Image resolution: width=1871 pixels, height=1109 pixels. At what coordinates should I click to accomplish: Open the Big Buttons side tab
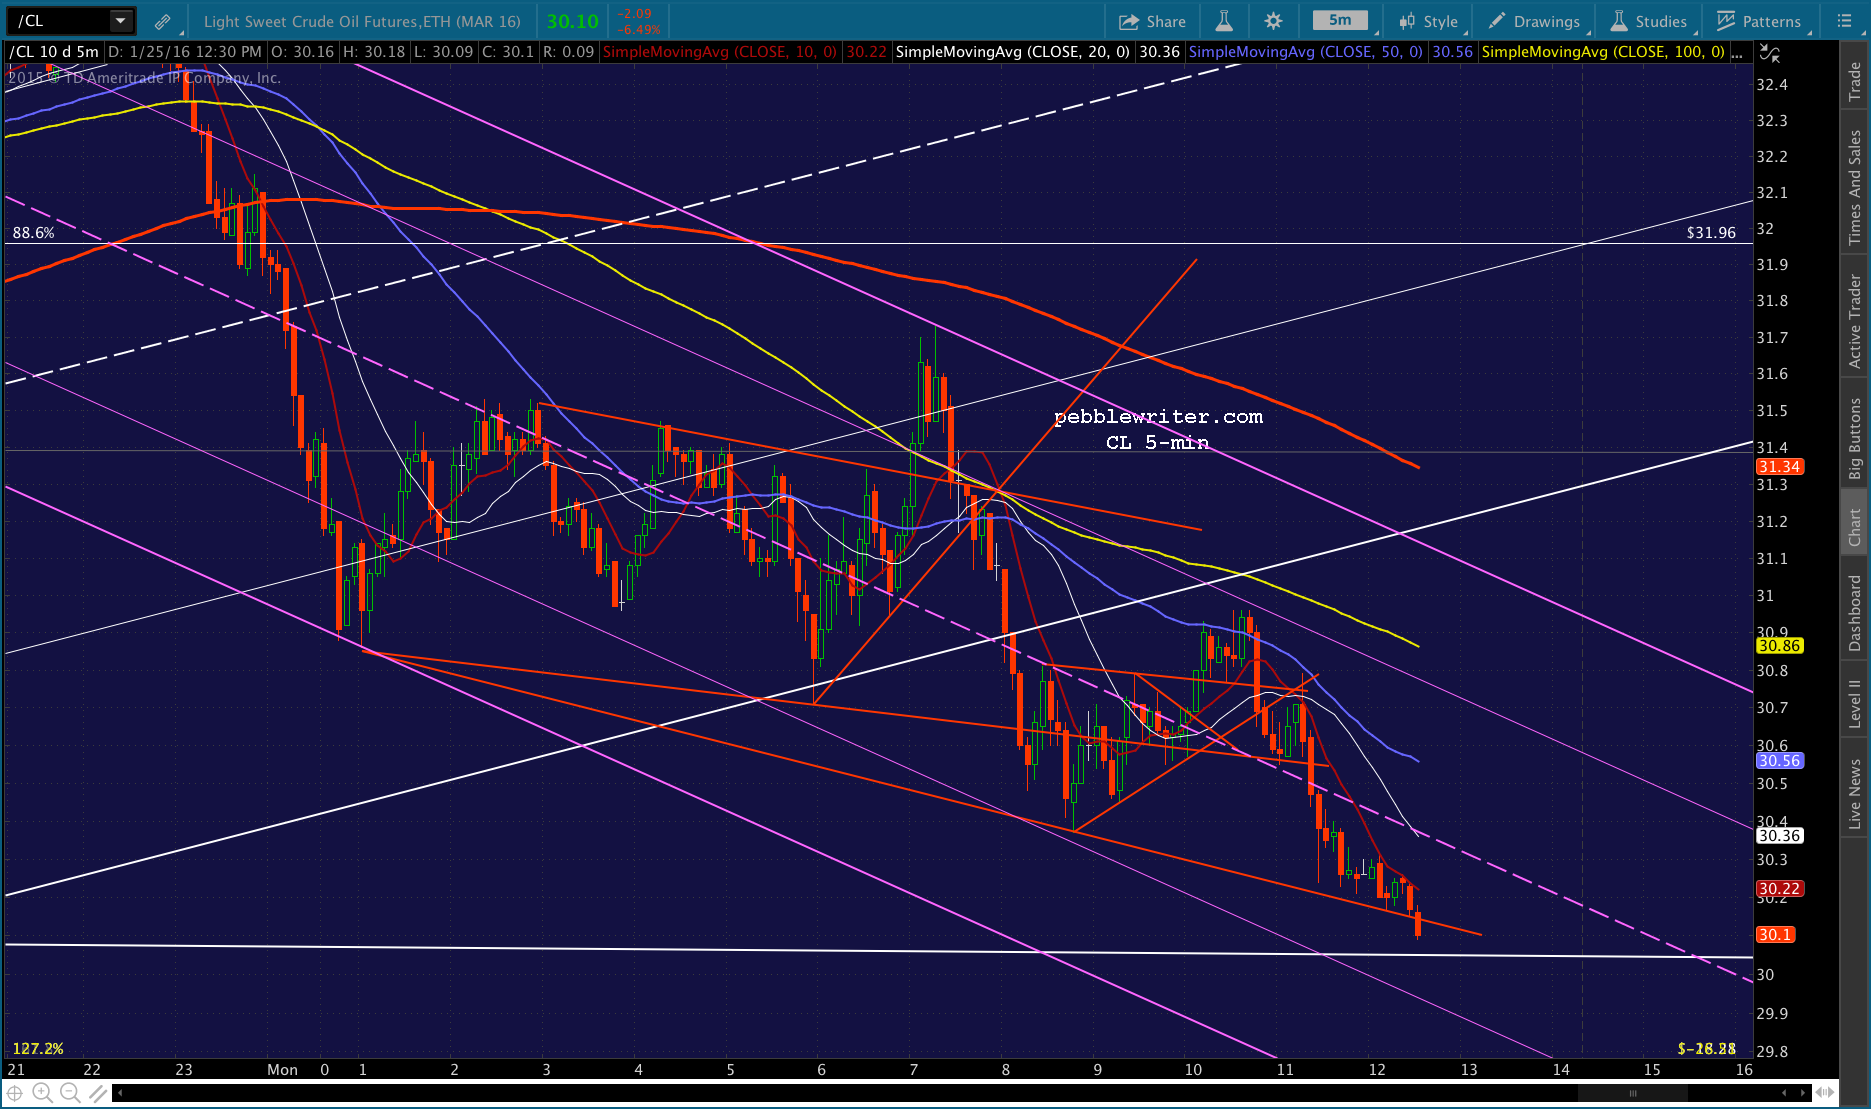click(x=1855, y=438)
